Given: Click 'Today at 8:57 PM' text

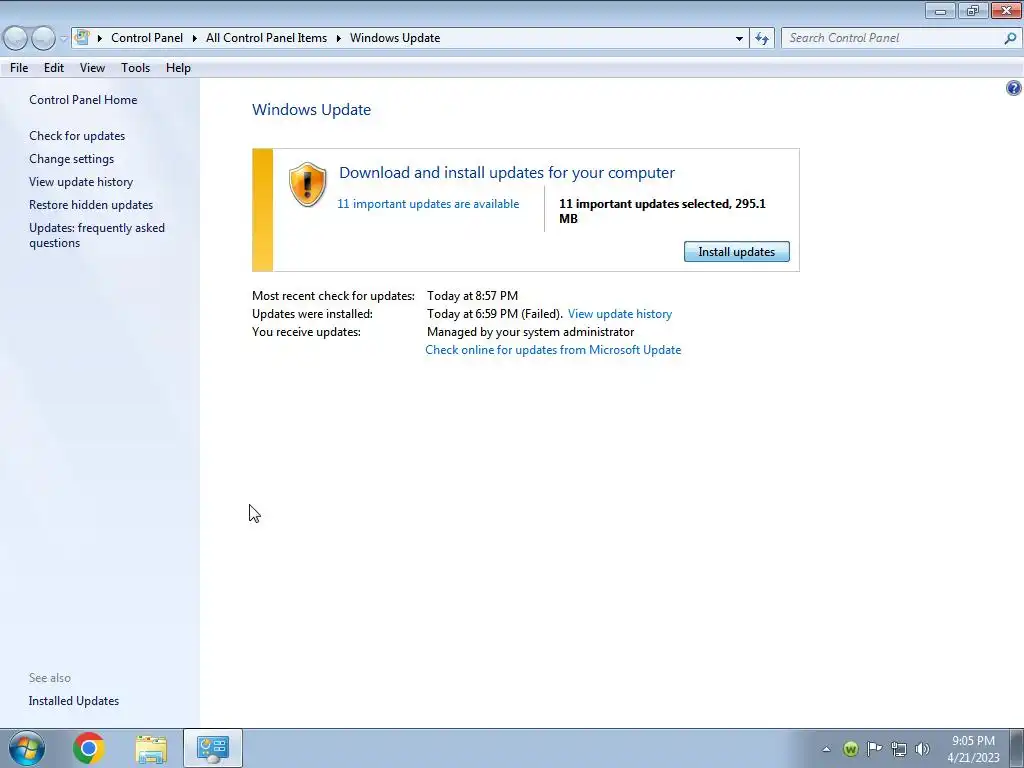Looking at the screenshot, I should 472,296.
